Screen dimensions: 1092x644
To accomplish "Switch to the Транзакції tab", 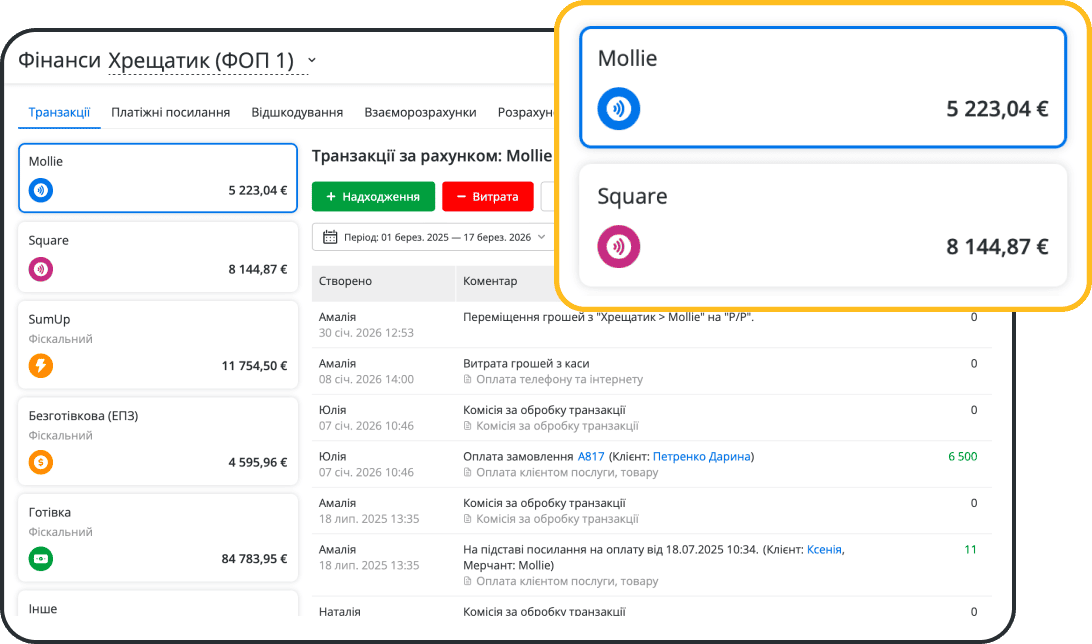I will [59, 113].
